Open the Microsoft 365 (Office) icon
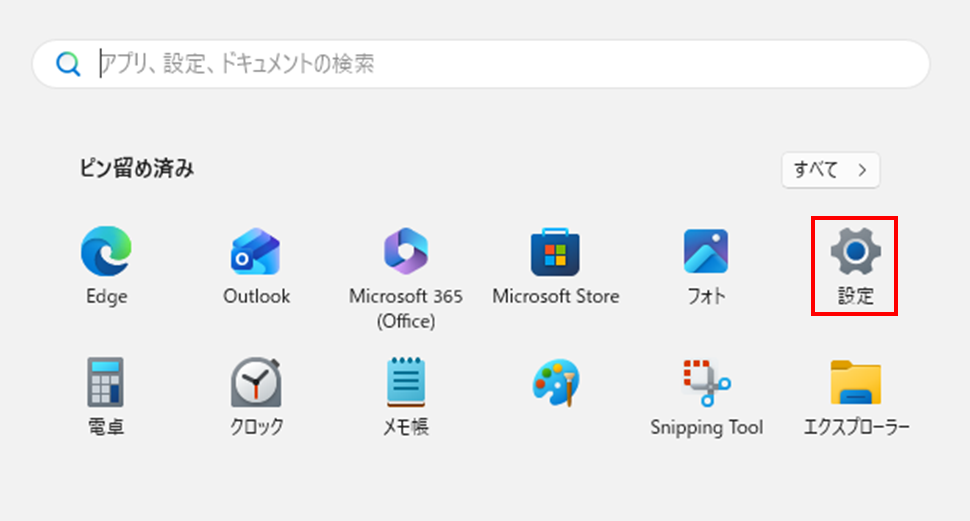This screenshot has width=970, height=521. (x=405, y=251)
